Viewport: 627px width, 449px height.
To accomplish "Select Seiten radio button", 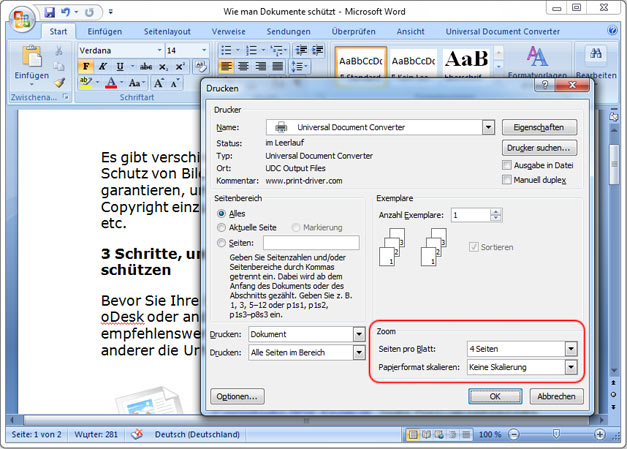I will coord(221,243).
